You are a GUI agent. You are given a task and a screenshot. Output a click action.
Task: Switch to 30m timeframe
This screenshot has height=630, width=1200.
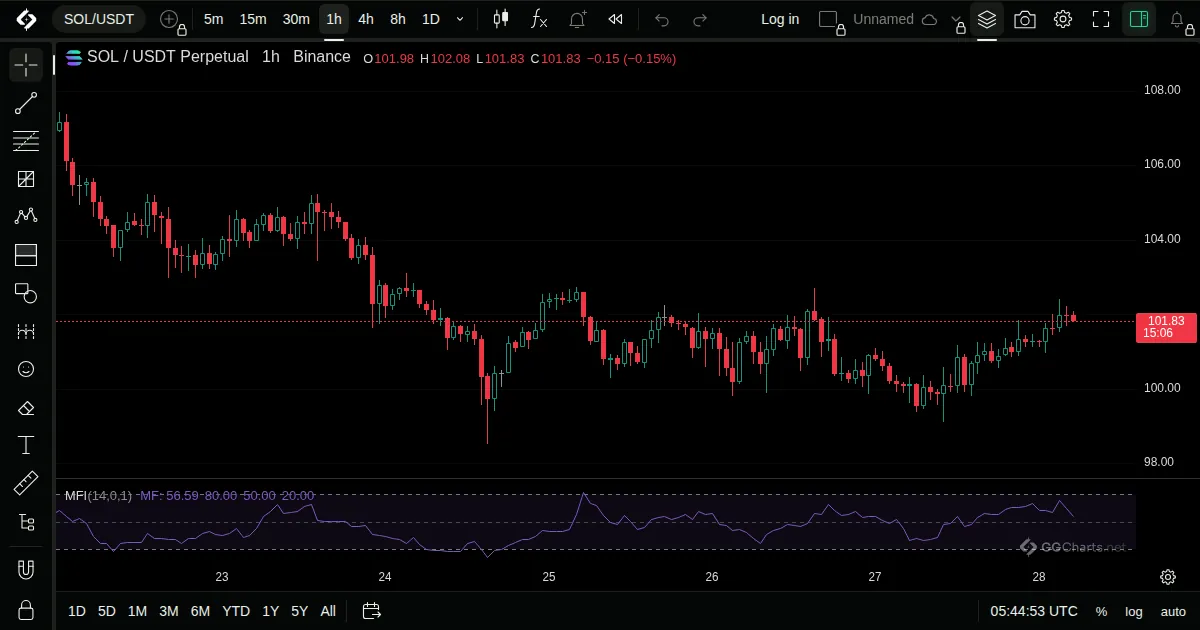(296, 19)
